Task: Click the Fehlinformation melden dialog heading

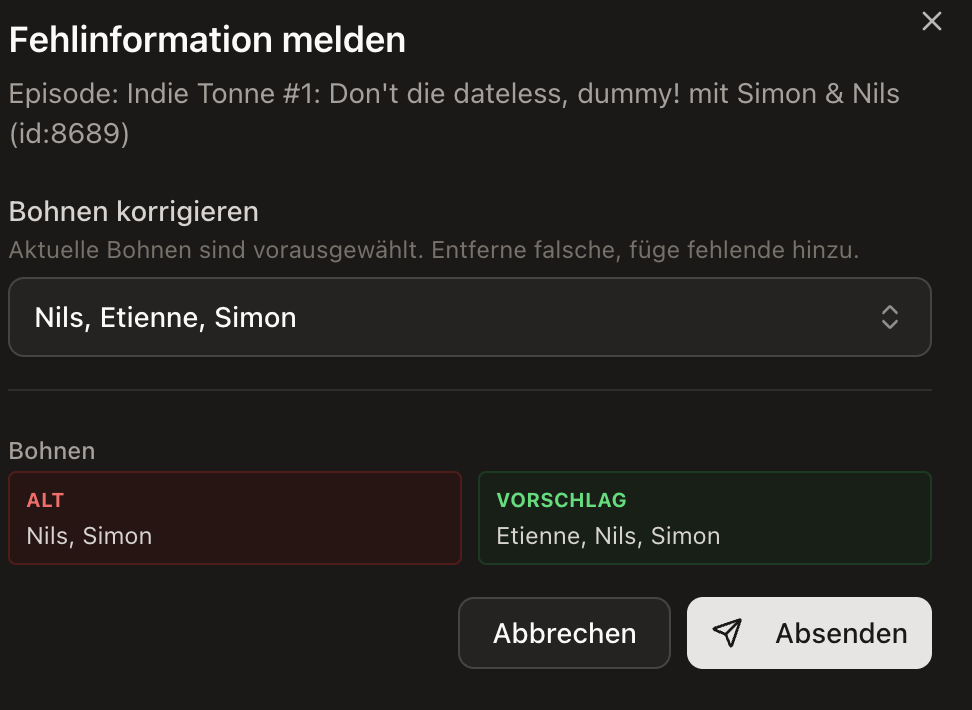Action: pos(207,38)
